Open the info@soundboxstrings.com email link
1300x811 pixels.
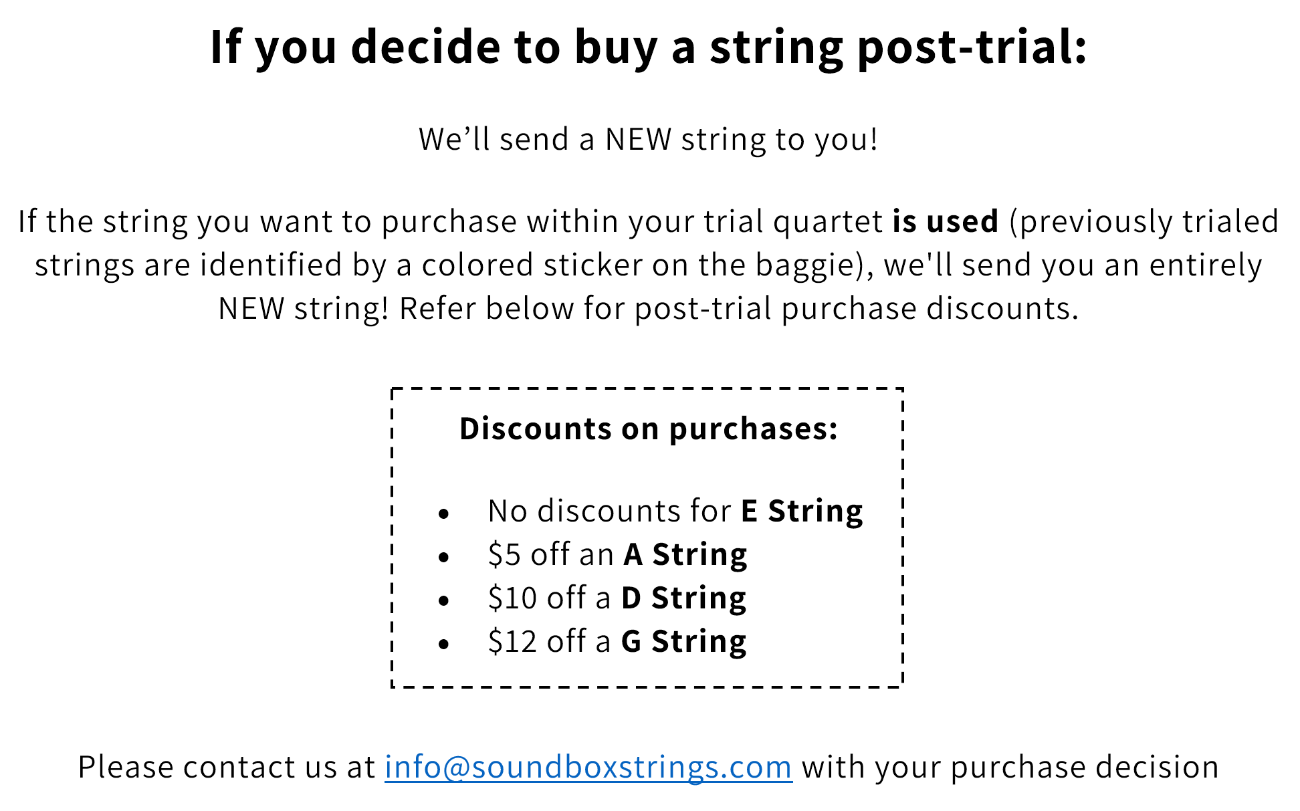click(588, 767)
